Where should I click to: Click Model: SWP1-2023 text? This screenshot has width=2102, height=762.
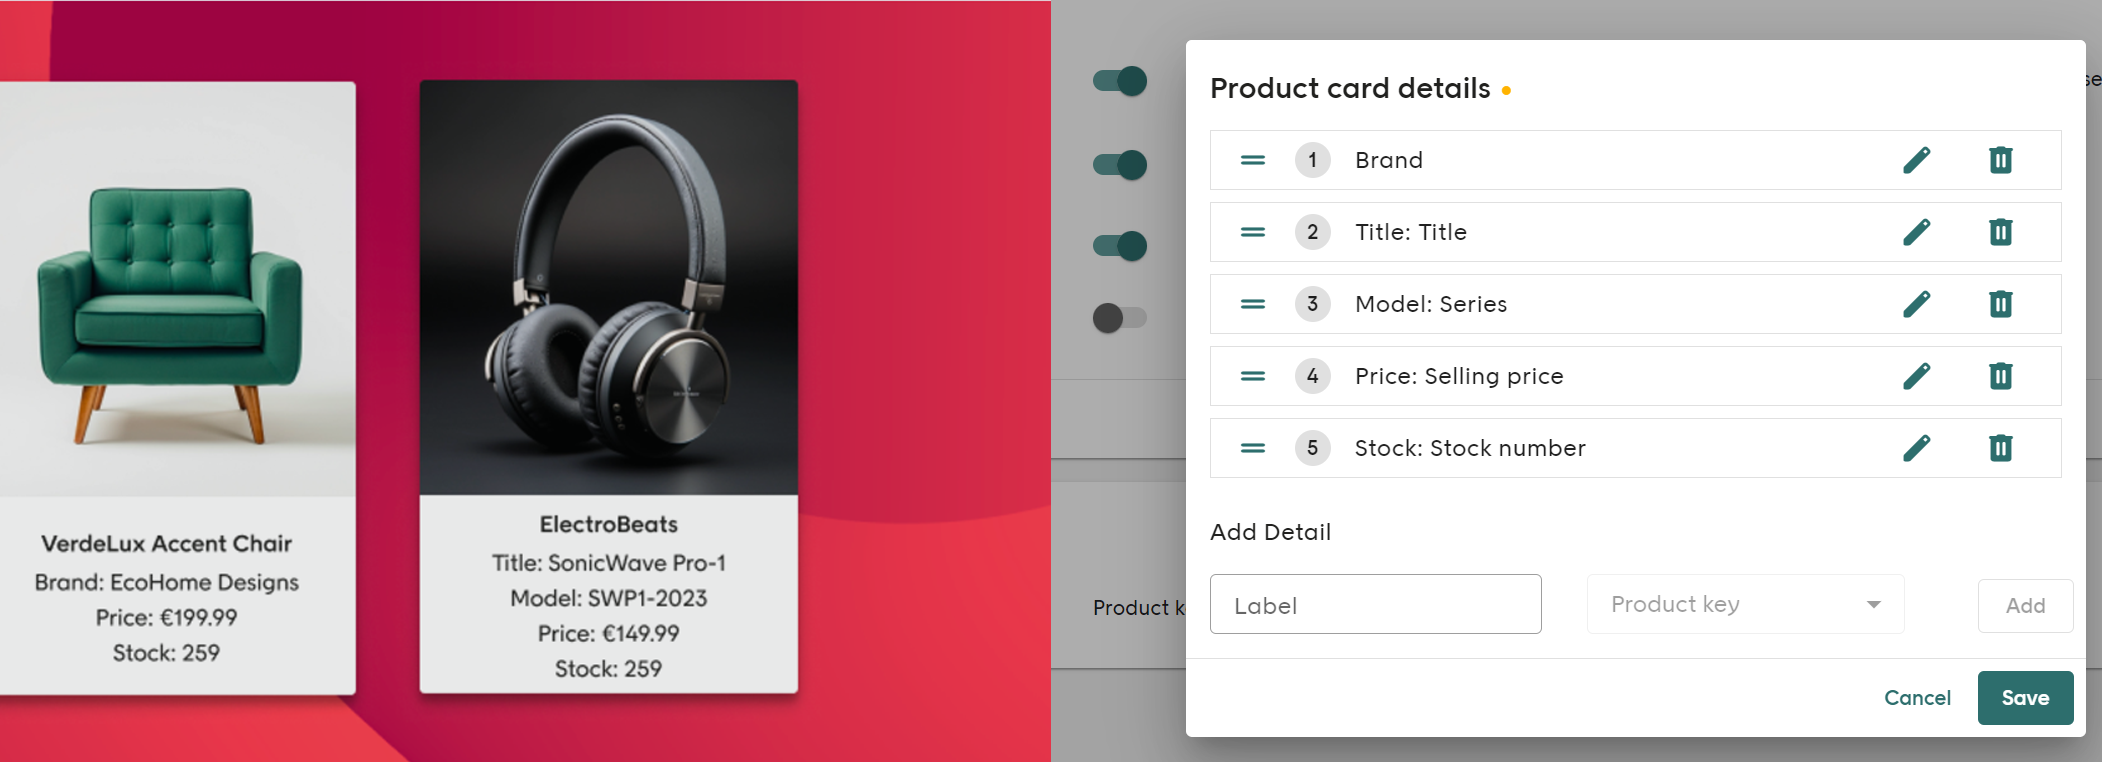point(608,598)
